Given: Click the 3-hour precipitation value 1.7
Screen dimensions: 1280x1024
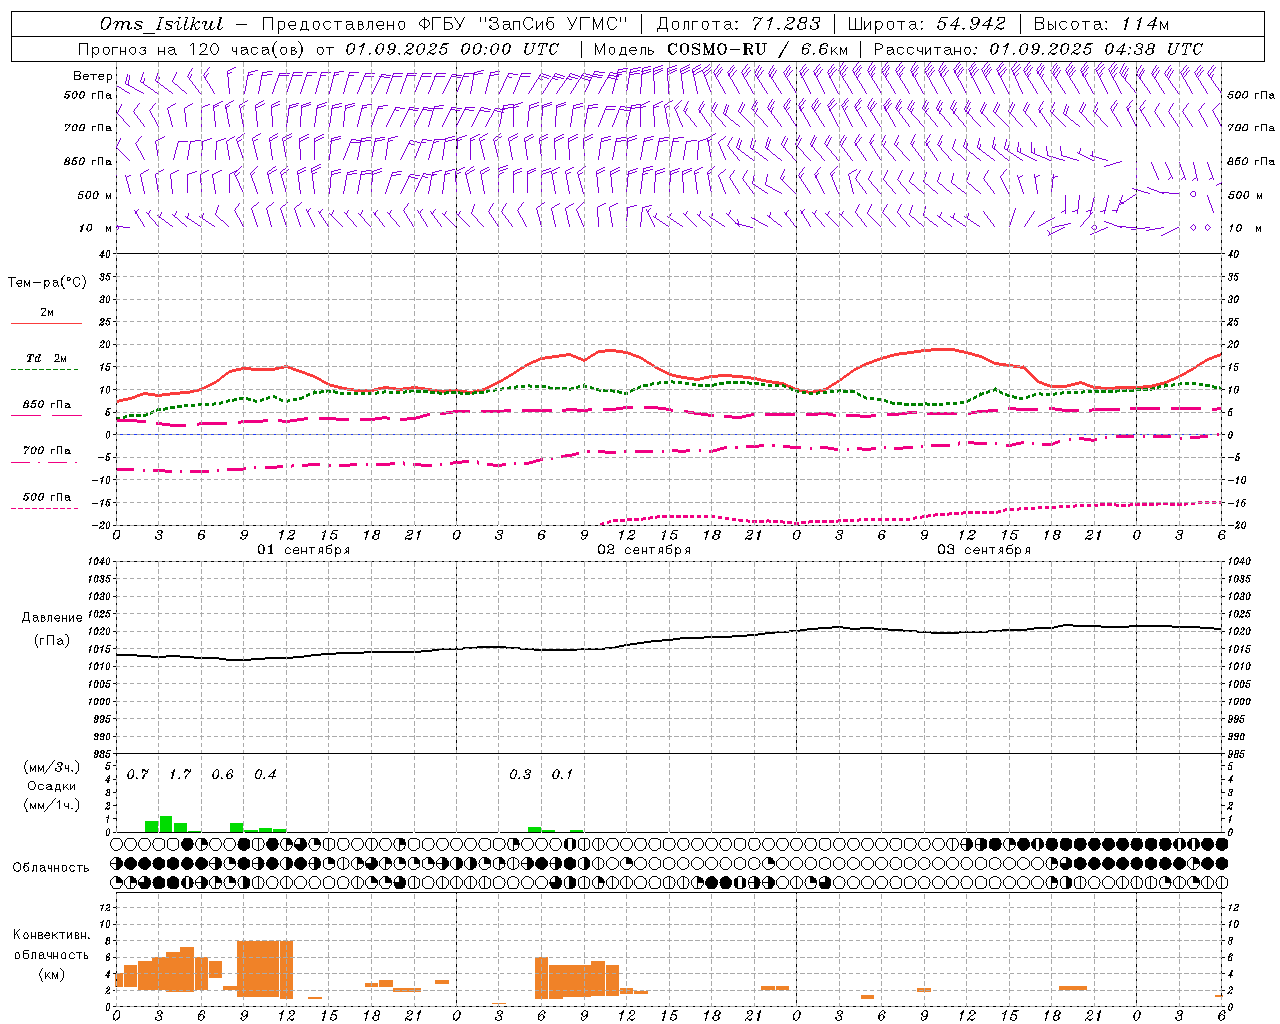Looking at the screenshot, I should coord(180,775).
